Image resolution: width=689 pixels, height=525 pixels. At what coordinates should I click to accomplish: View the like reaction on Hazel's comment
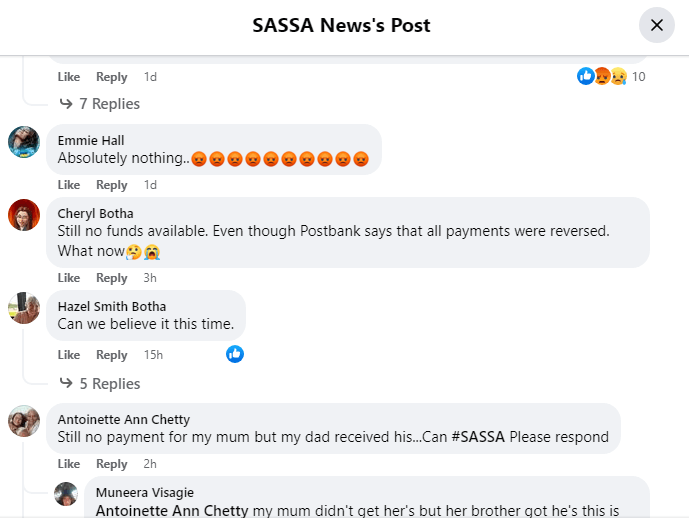(235, 354)
